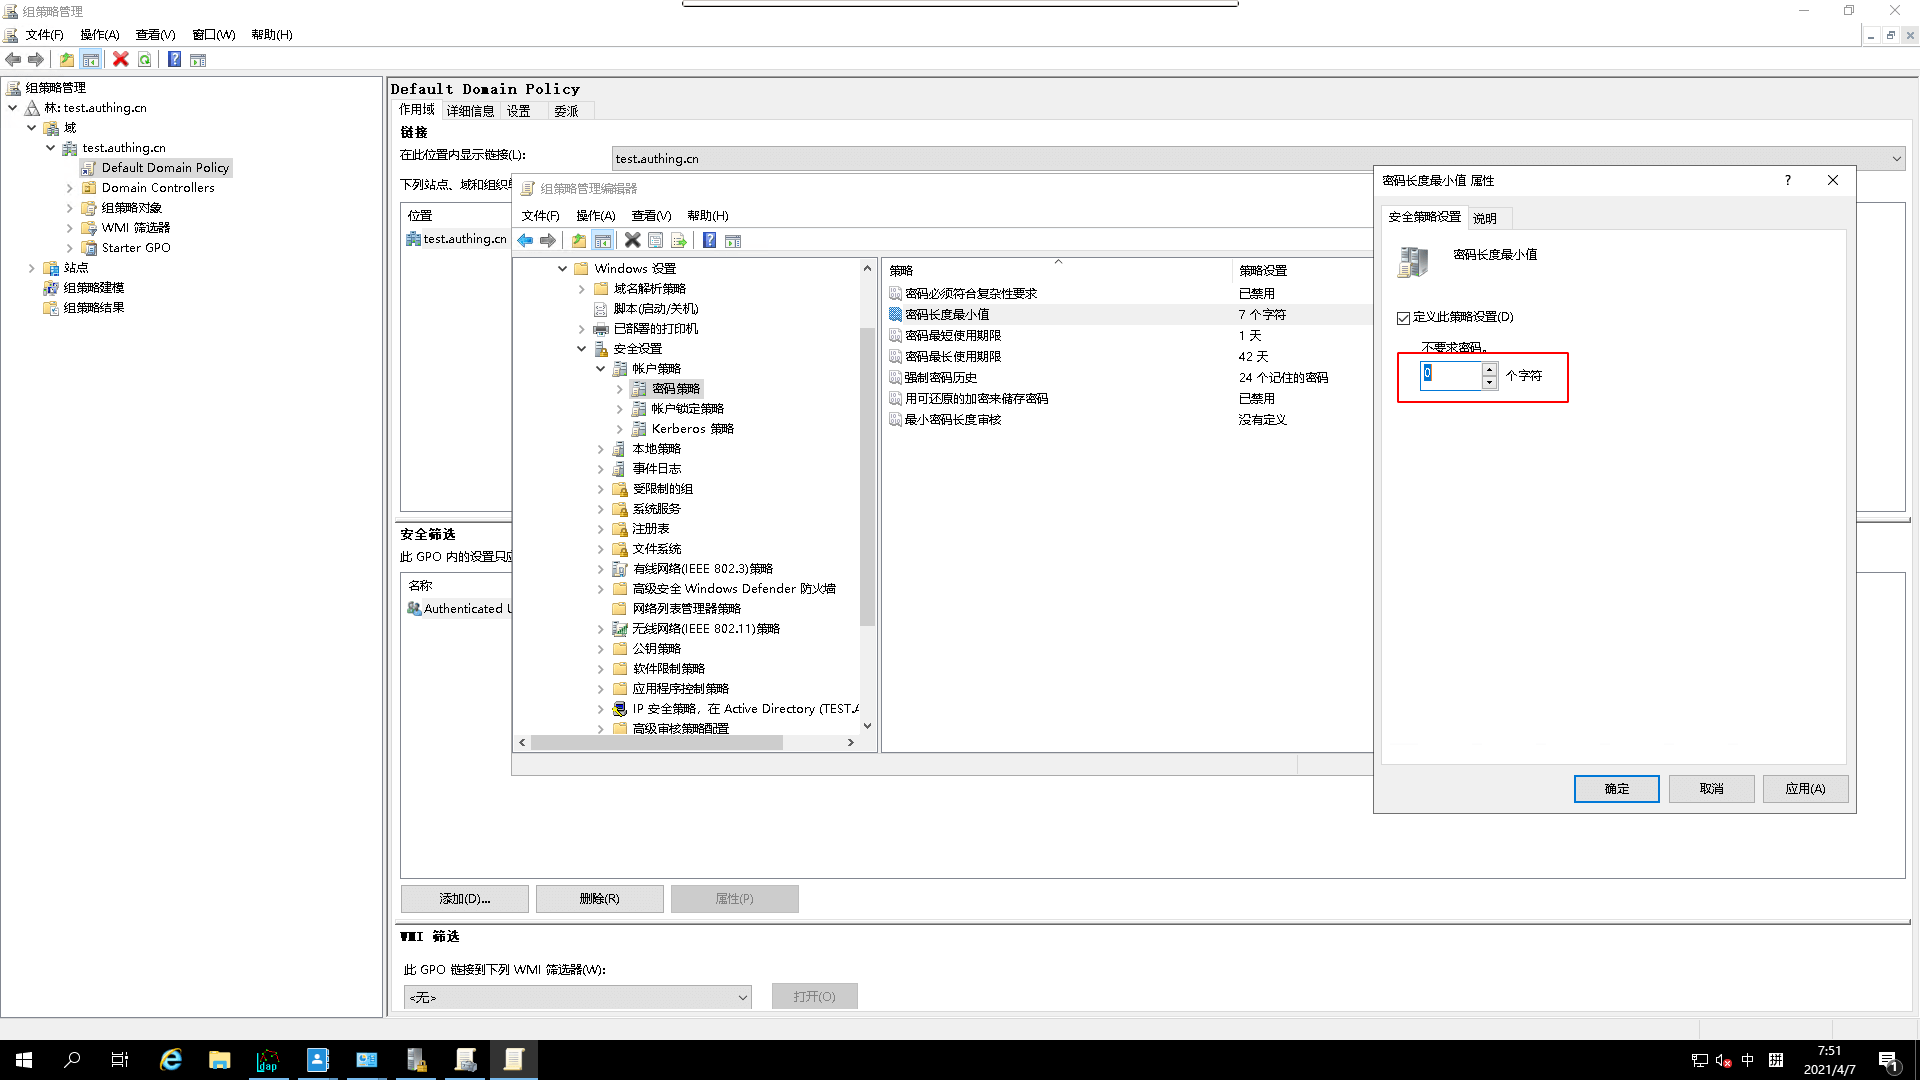Viewport: 1920px width, 1080px height.
Task: Click the red Delete X toolbar icon
Action: [x=121, y=59]
